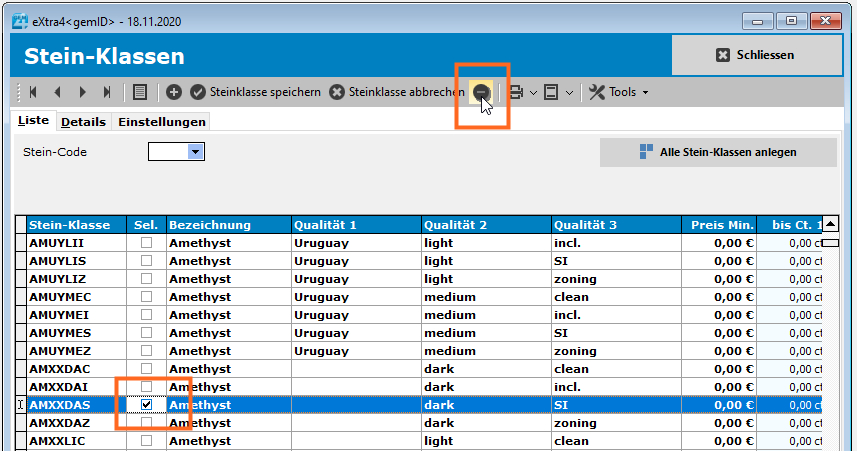Click Alle Stein-Klassen anlegen button
857x451 pixels.
tap(718, 152)
